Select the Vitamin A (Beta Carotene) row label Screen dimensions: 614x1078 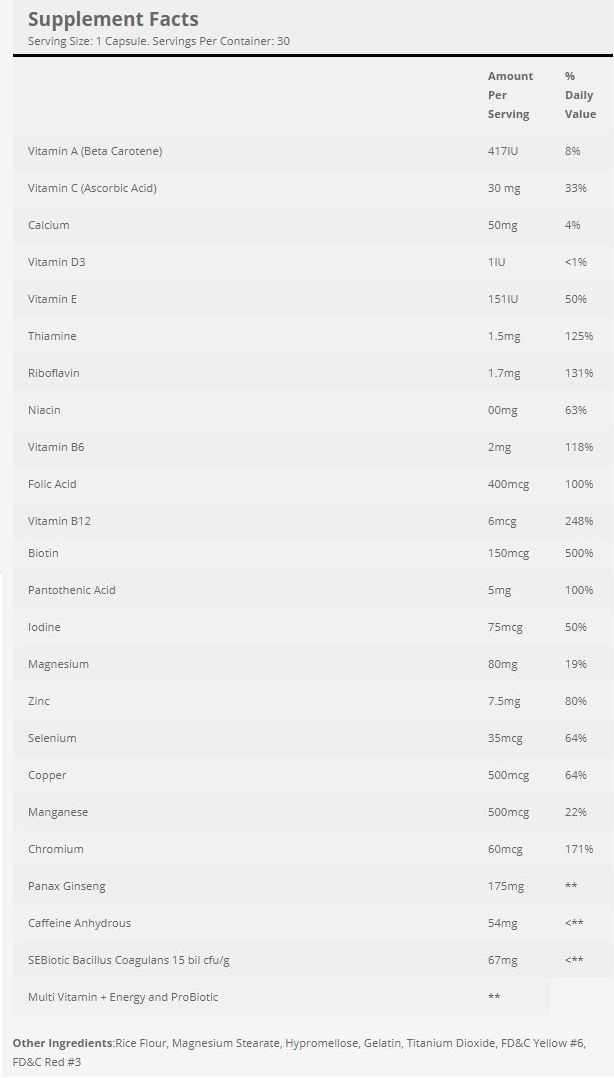95,151
